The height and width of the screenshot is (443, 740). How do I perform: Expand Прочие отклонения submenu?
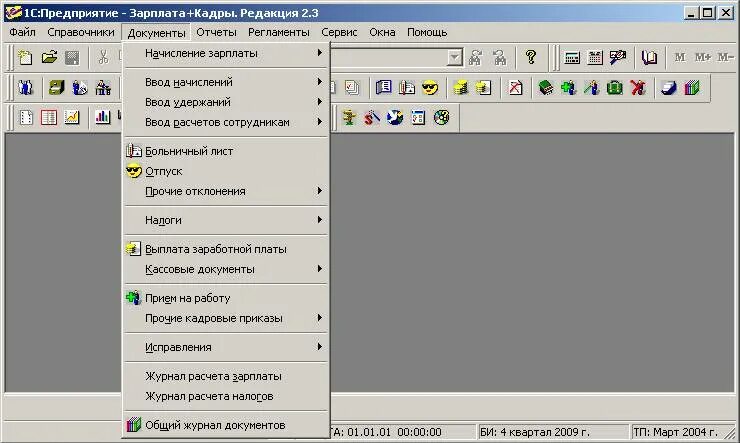click(x=226, y=191)
